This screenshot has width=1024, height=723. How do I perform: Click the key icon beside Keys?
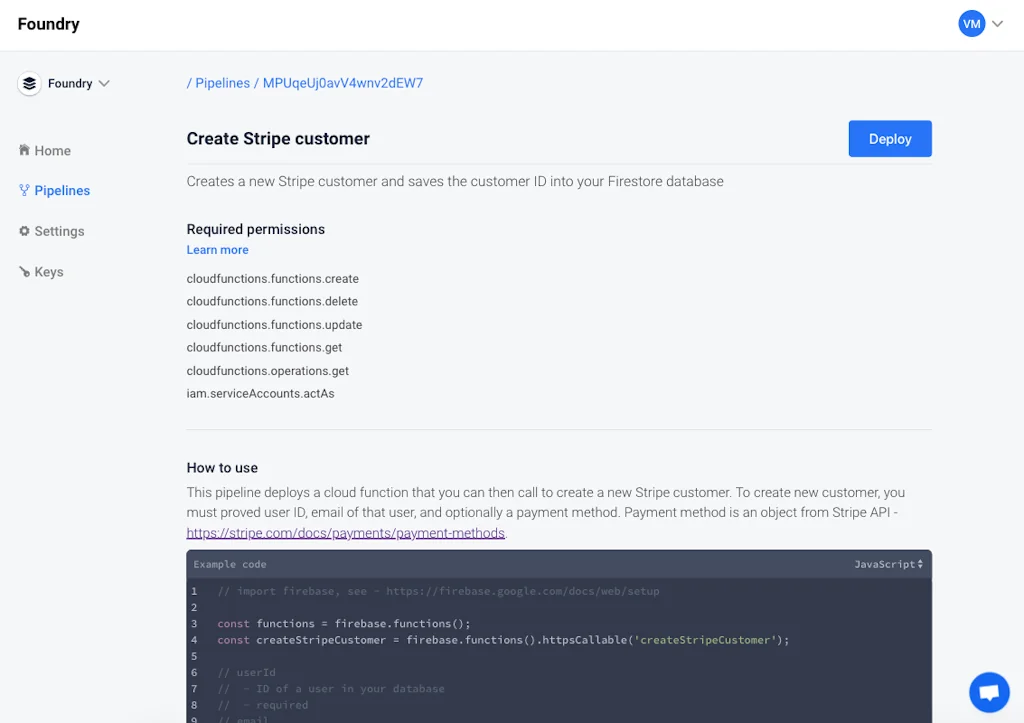tap(24, 272)
